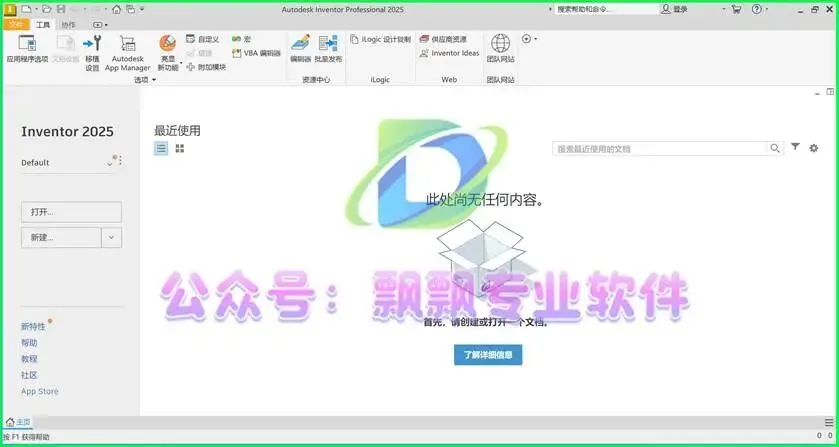Click the 搜索帮助和命令 search field
This screenshot has height=447, width=839.
606,9
